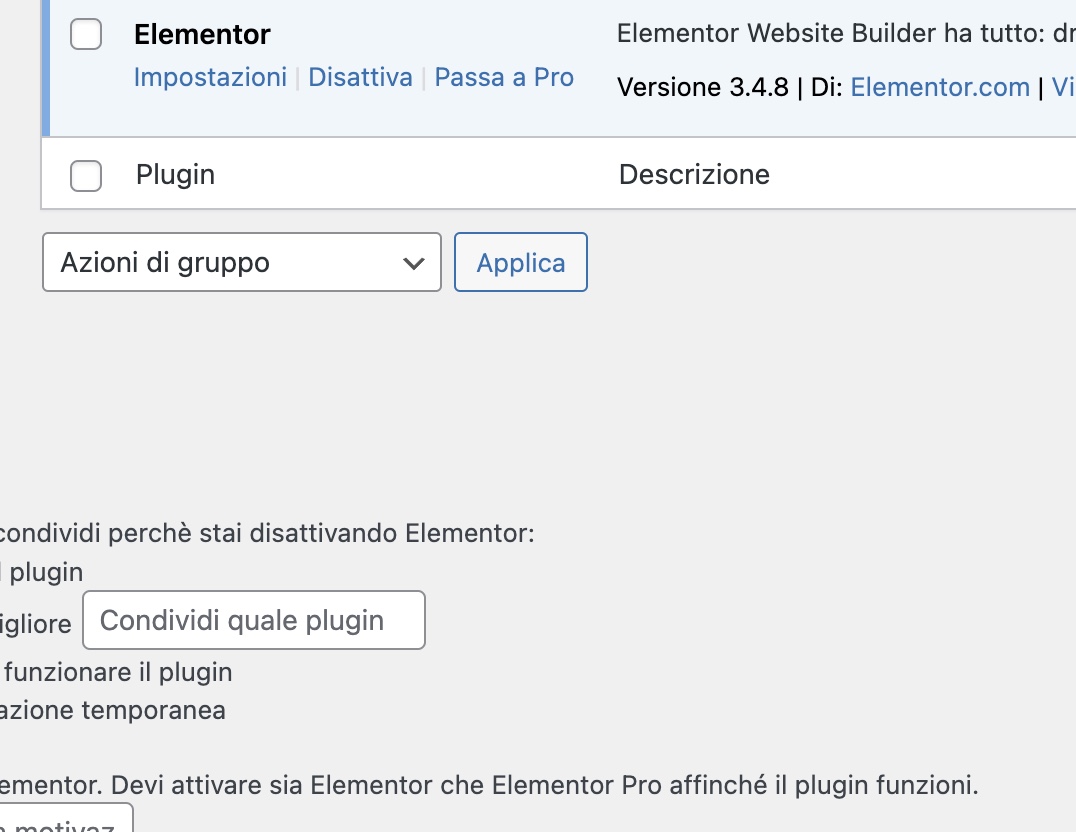Click the Versione 3.4.8 text
Image resolution: width=1076 pixels, height=832 pixels.
pos(700,88)
